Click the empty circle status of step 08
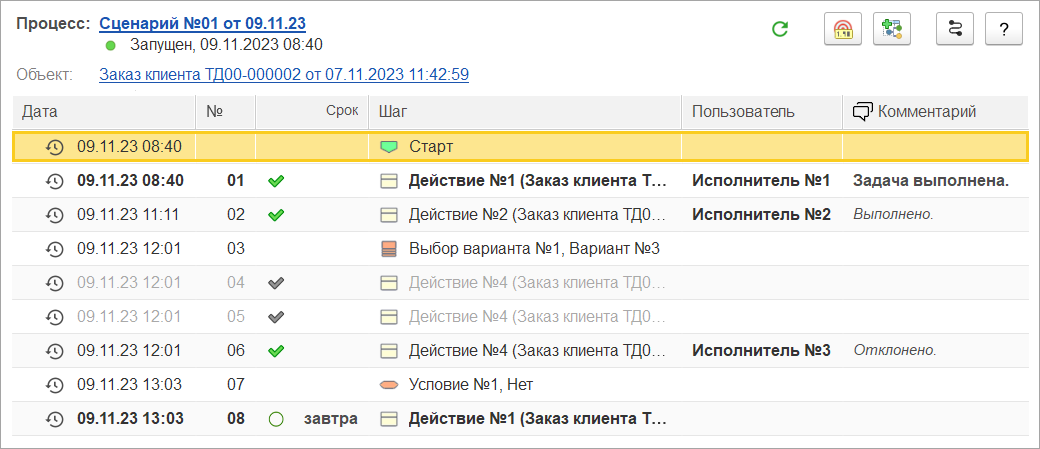 point(276,419)
